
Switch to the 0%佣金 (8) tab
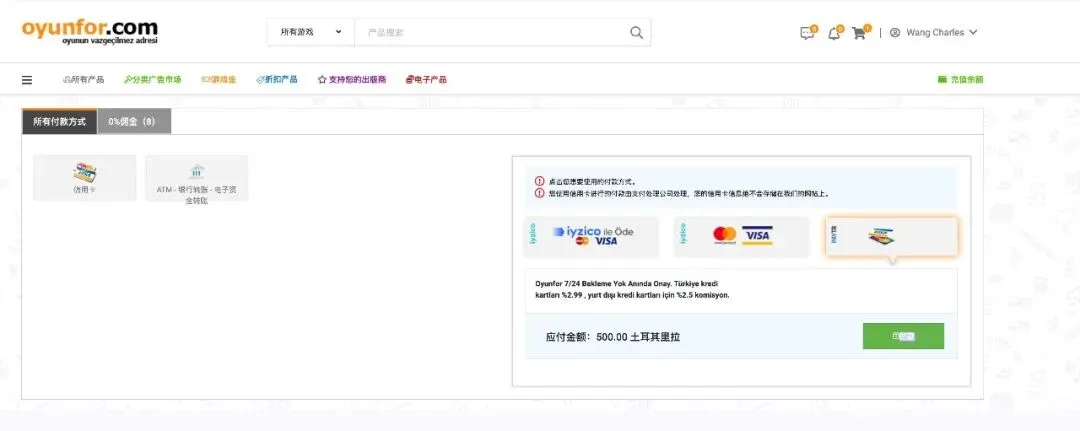click(134, 121)
